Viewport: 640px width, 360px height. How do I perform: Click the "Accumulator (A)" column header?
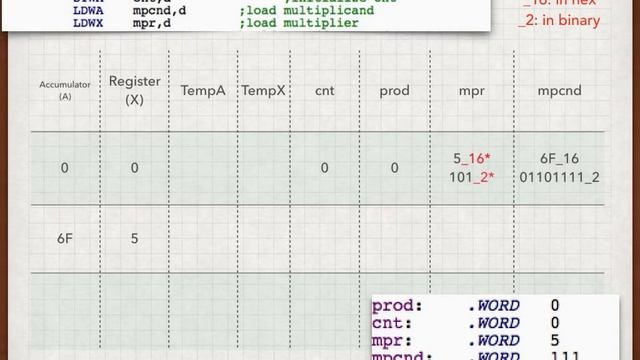65,90
